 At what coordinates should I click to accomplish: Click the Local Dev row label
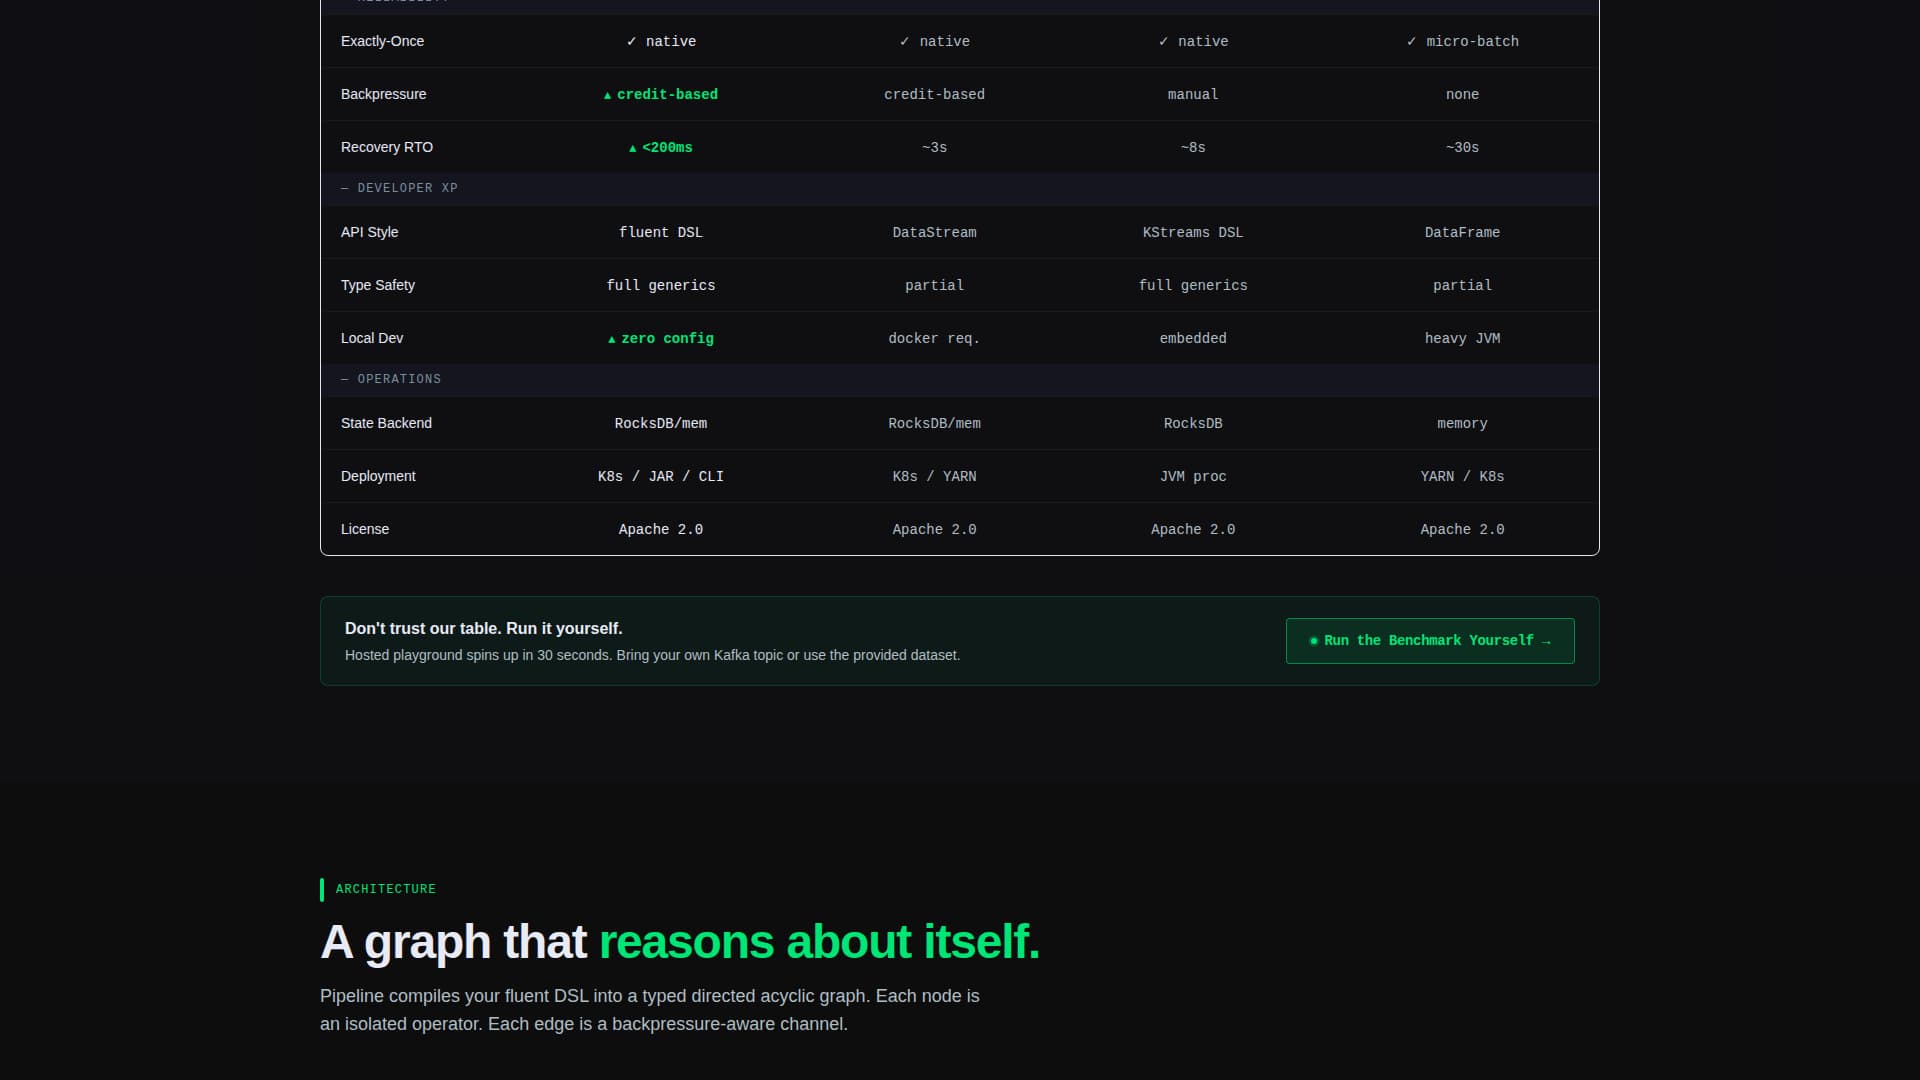(x=372, y=338)
